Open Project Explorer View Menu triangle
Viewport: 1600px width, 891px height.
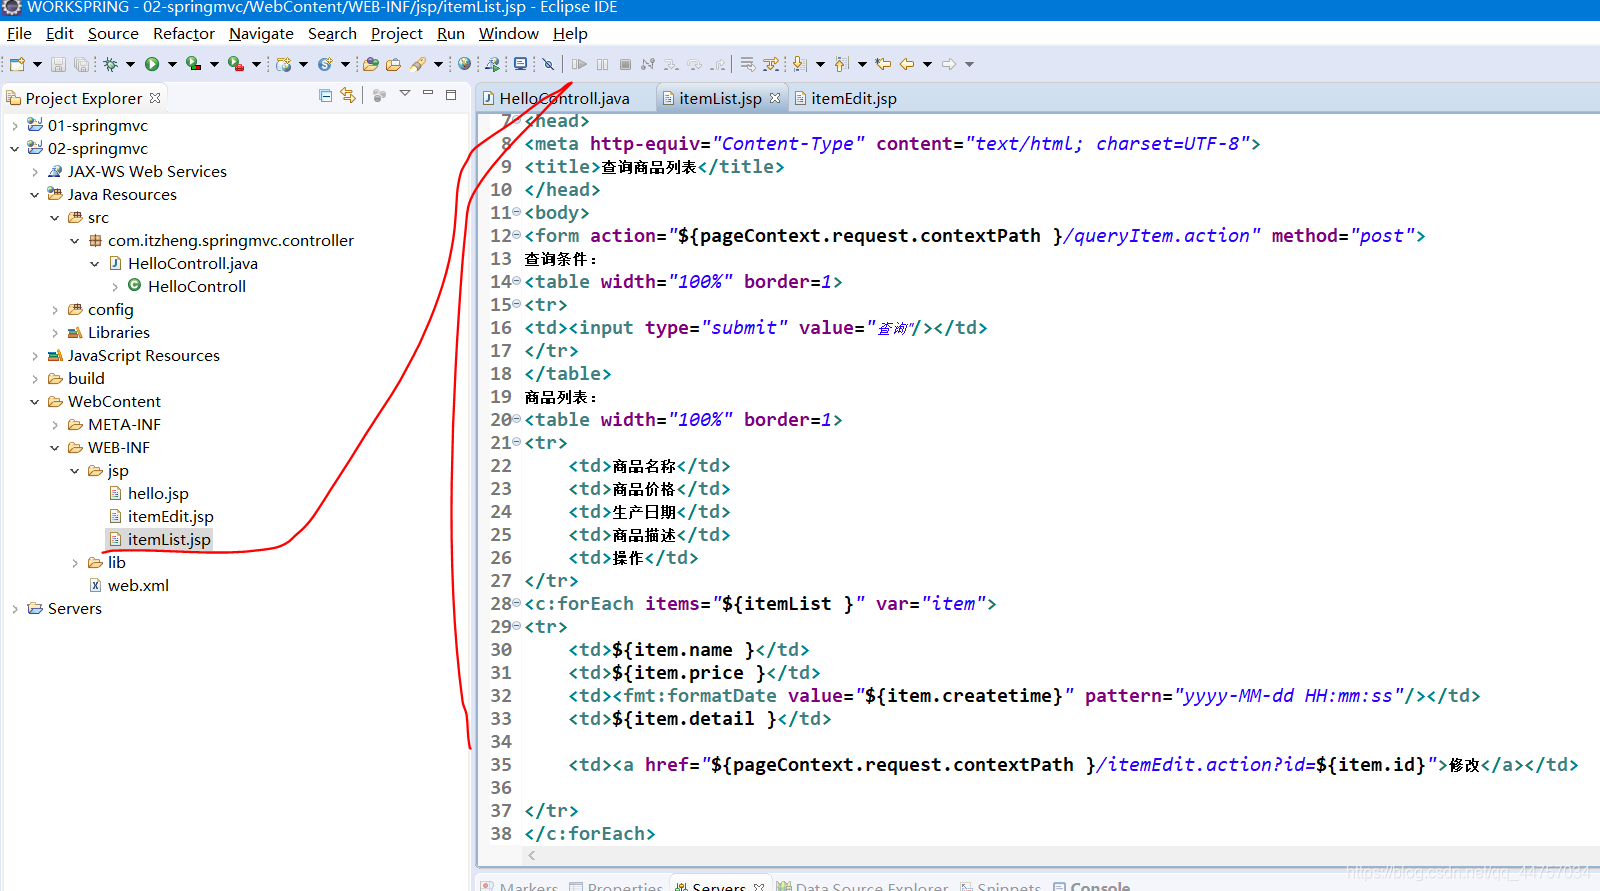(x=405, y=93)
